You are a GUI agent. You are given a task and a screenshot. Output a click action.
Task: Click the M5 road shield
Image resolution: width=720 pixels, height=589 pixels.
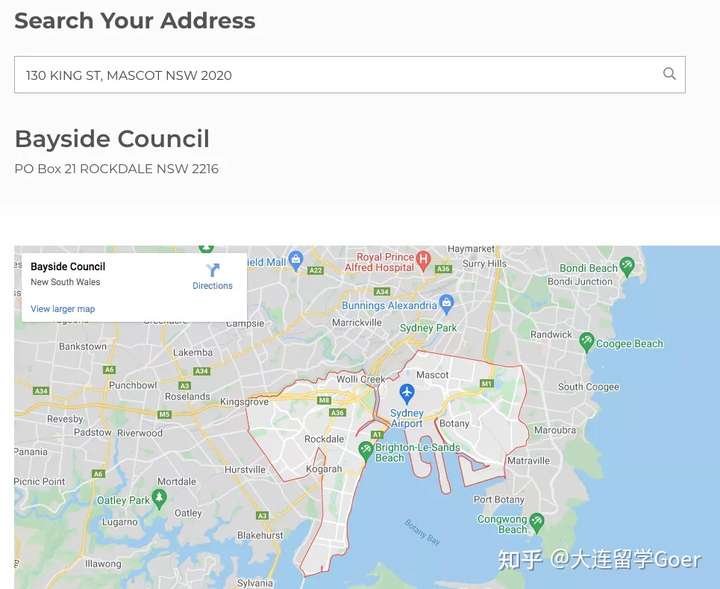coord(164,415)
